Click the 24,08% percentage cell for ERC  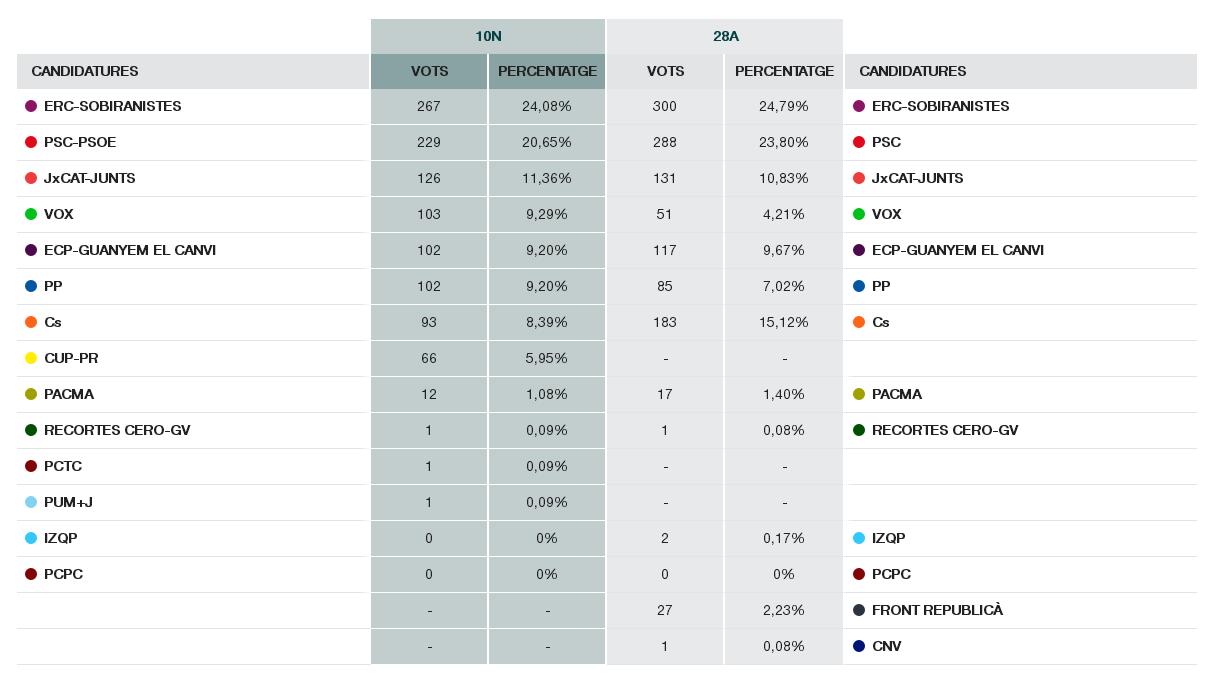(x=547, y=106)
